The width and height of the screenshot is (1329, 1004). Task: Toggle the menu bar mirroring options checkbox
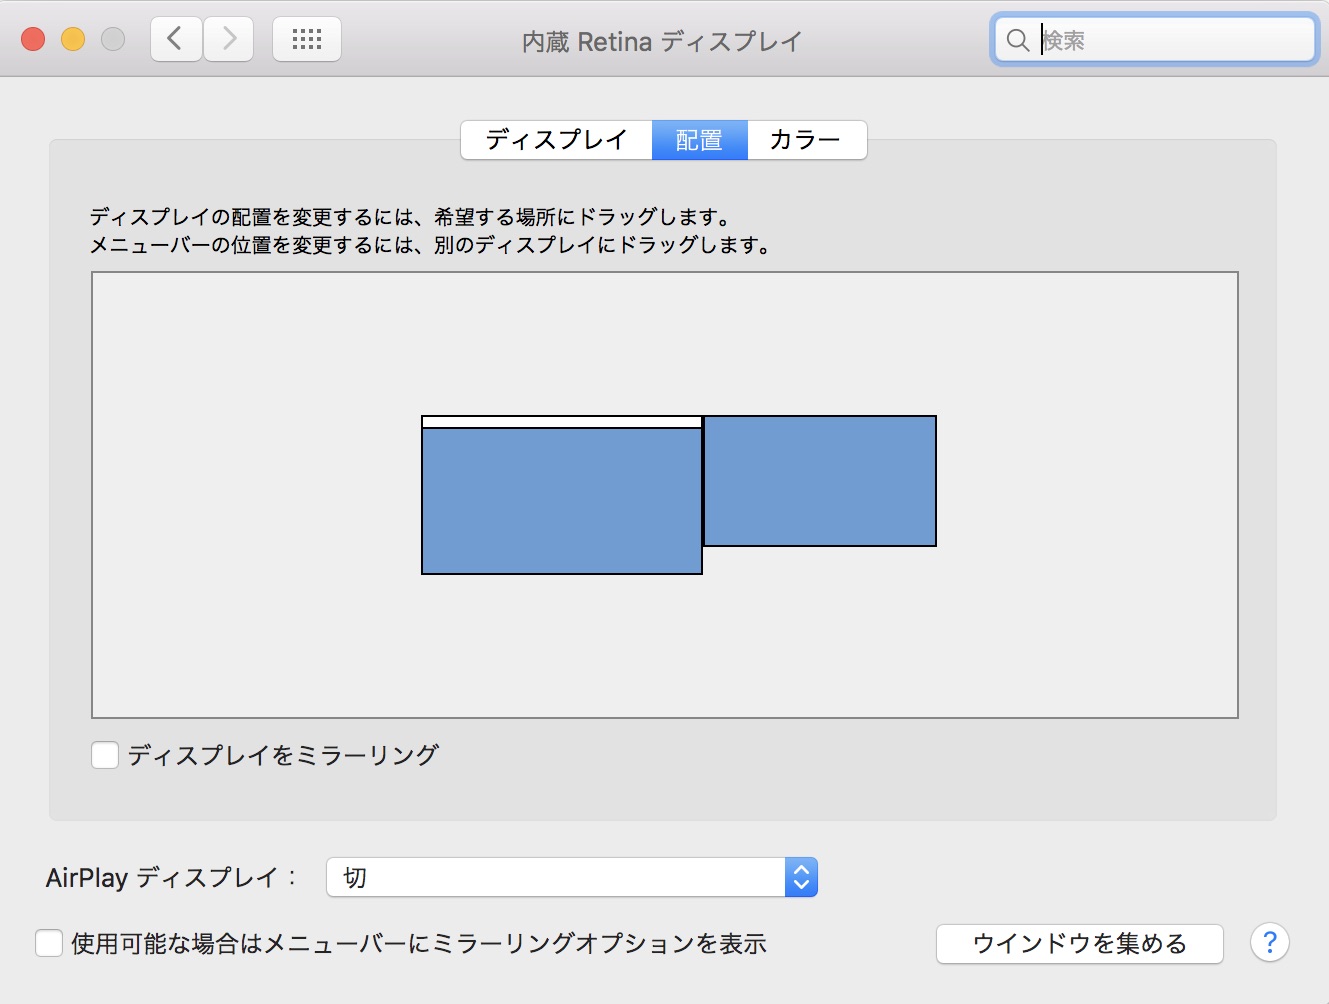pyautogui.click(x=49, y=943)
